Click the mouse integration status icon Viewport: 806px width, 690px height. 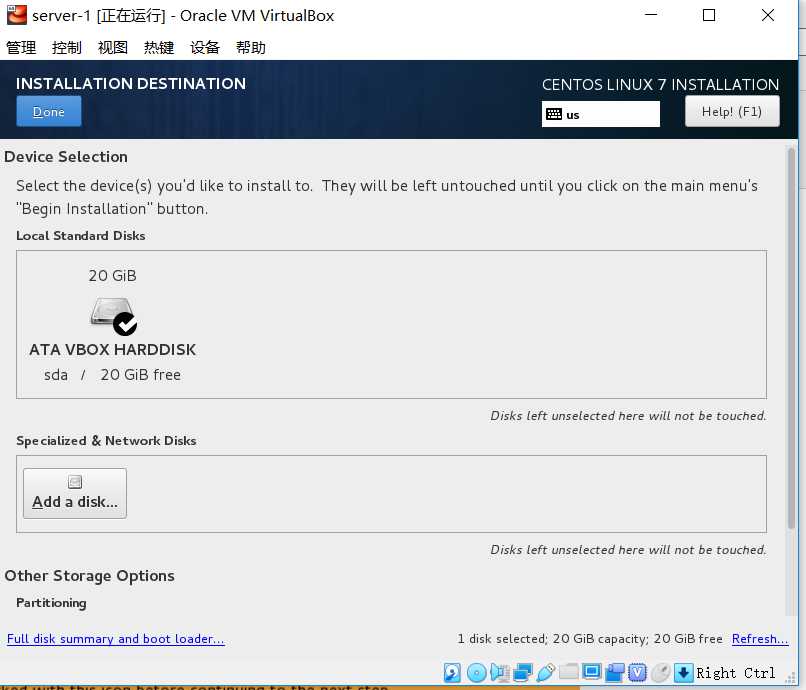click(x=661, y=672)
